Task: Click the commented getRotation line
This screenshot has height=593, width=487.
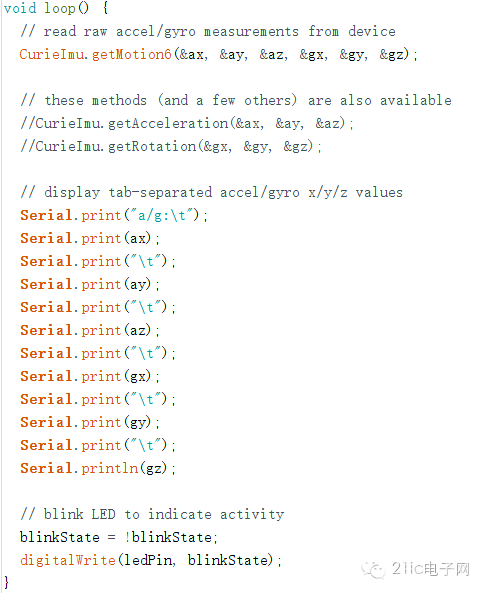Action: (171, 147)
